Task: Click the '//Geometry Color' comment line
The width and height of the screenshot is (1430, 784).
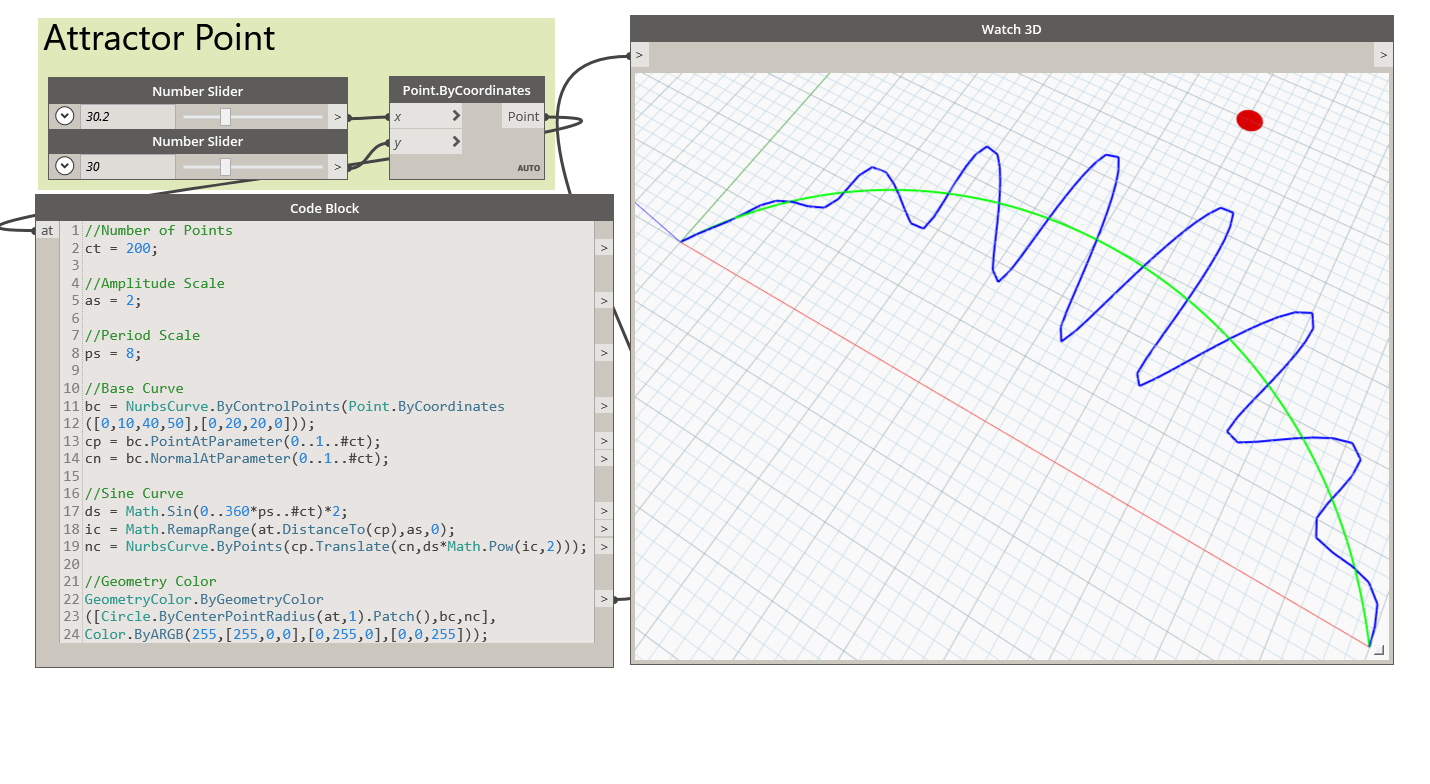Action: (151, 581)
